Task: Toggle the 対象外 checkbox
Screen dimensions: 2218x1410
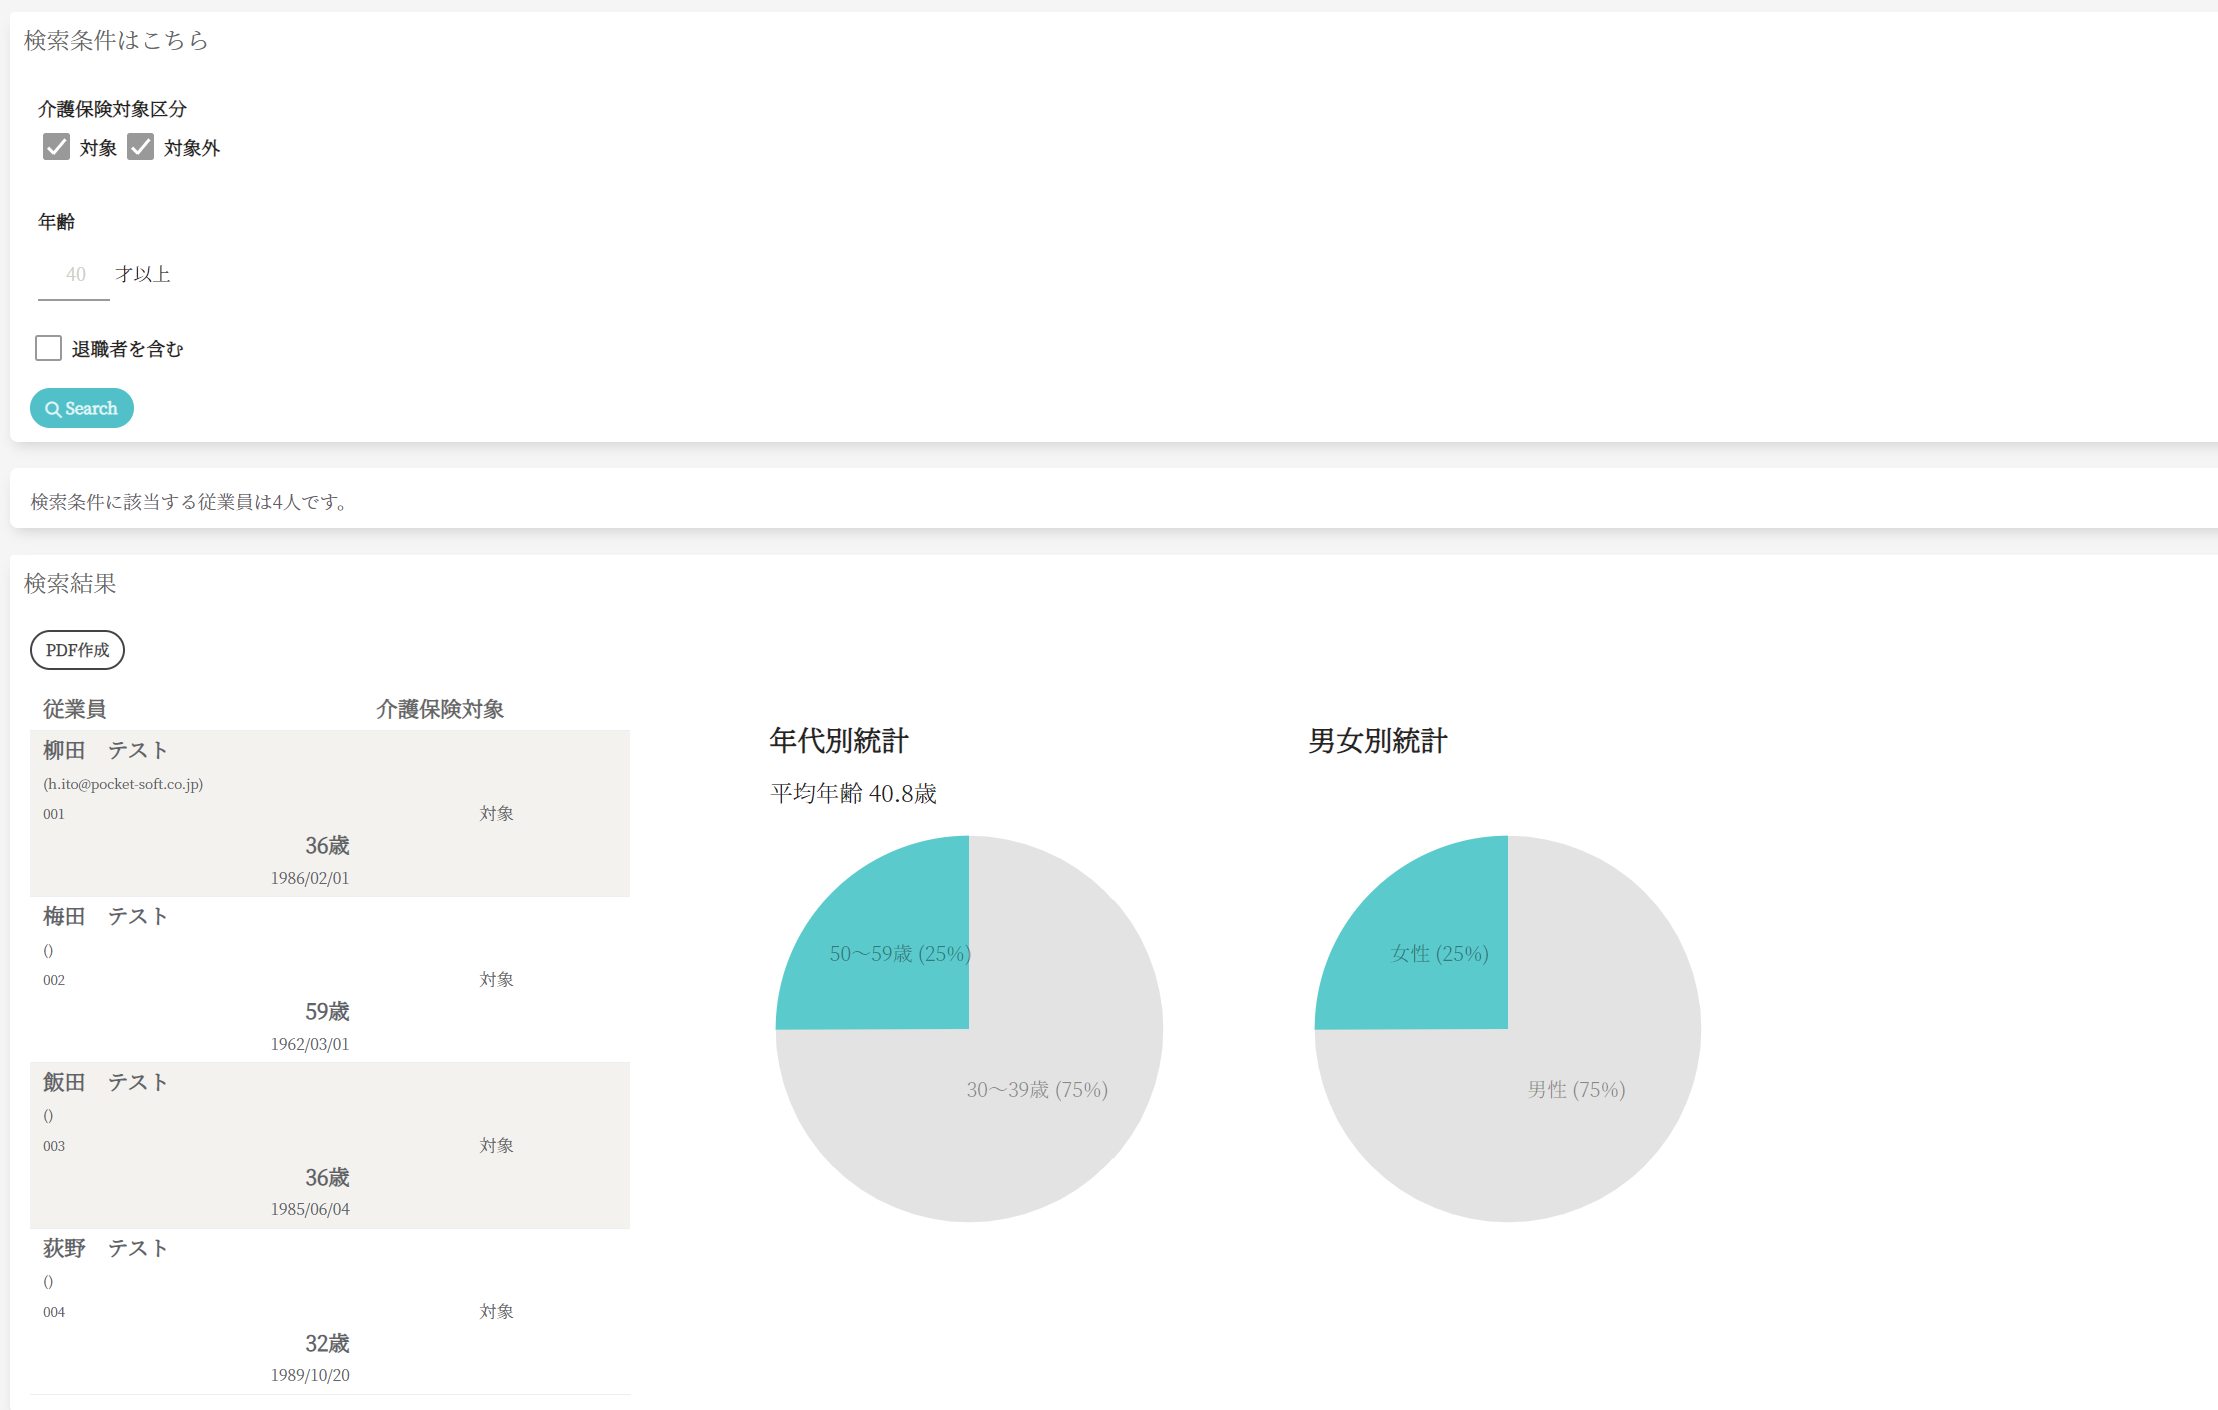Action: coord(140,147)
